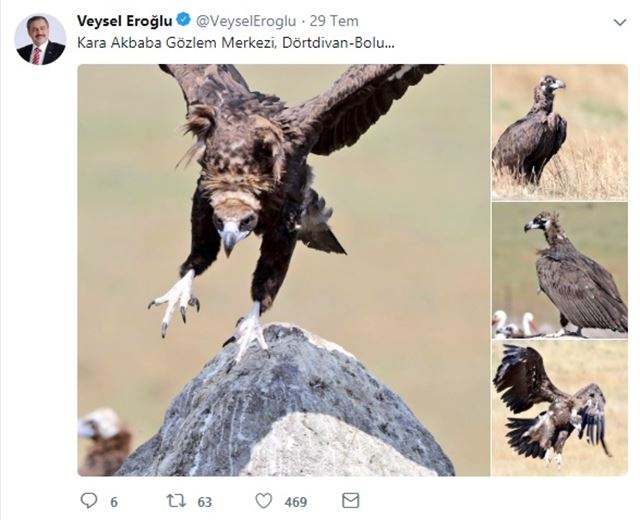Image resolution: width=640 pixels, height=520 pixels.
Task: Open the tweet options chevron menu
Action: tap(620, 22)
